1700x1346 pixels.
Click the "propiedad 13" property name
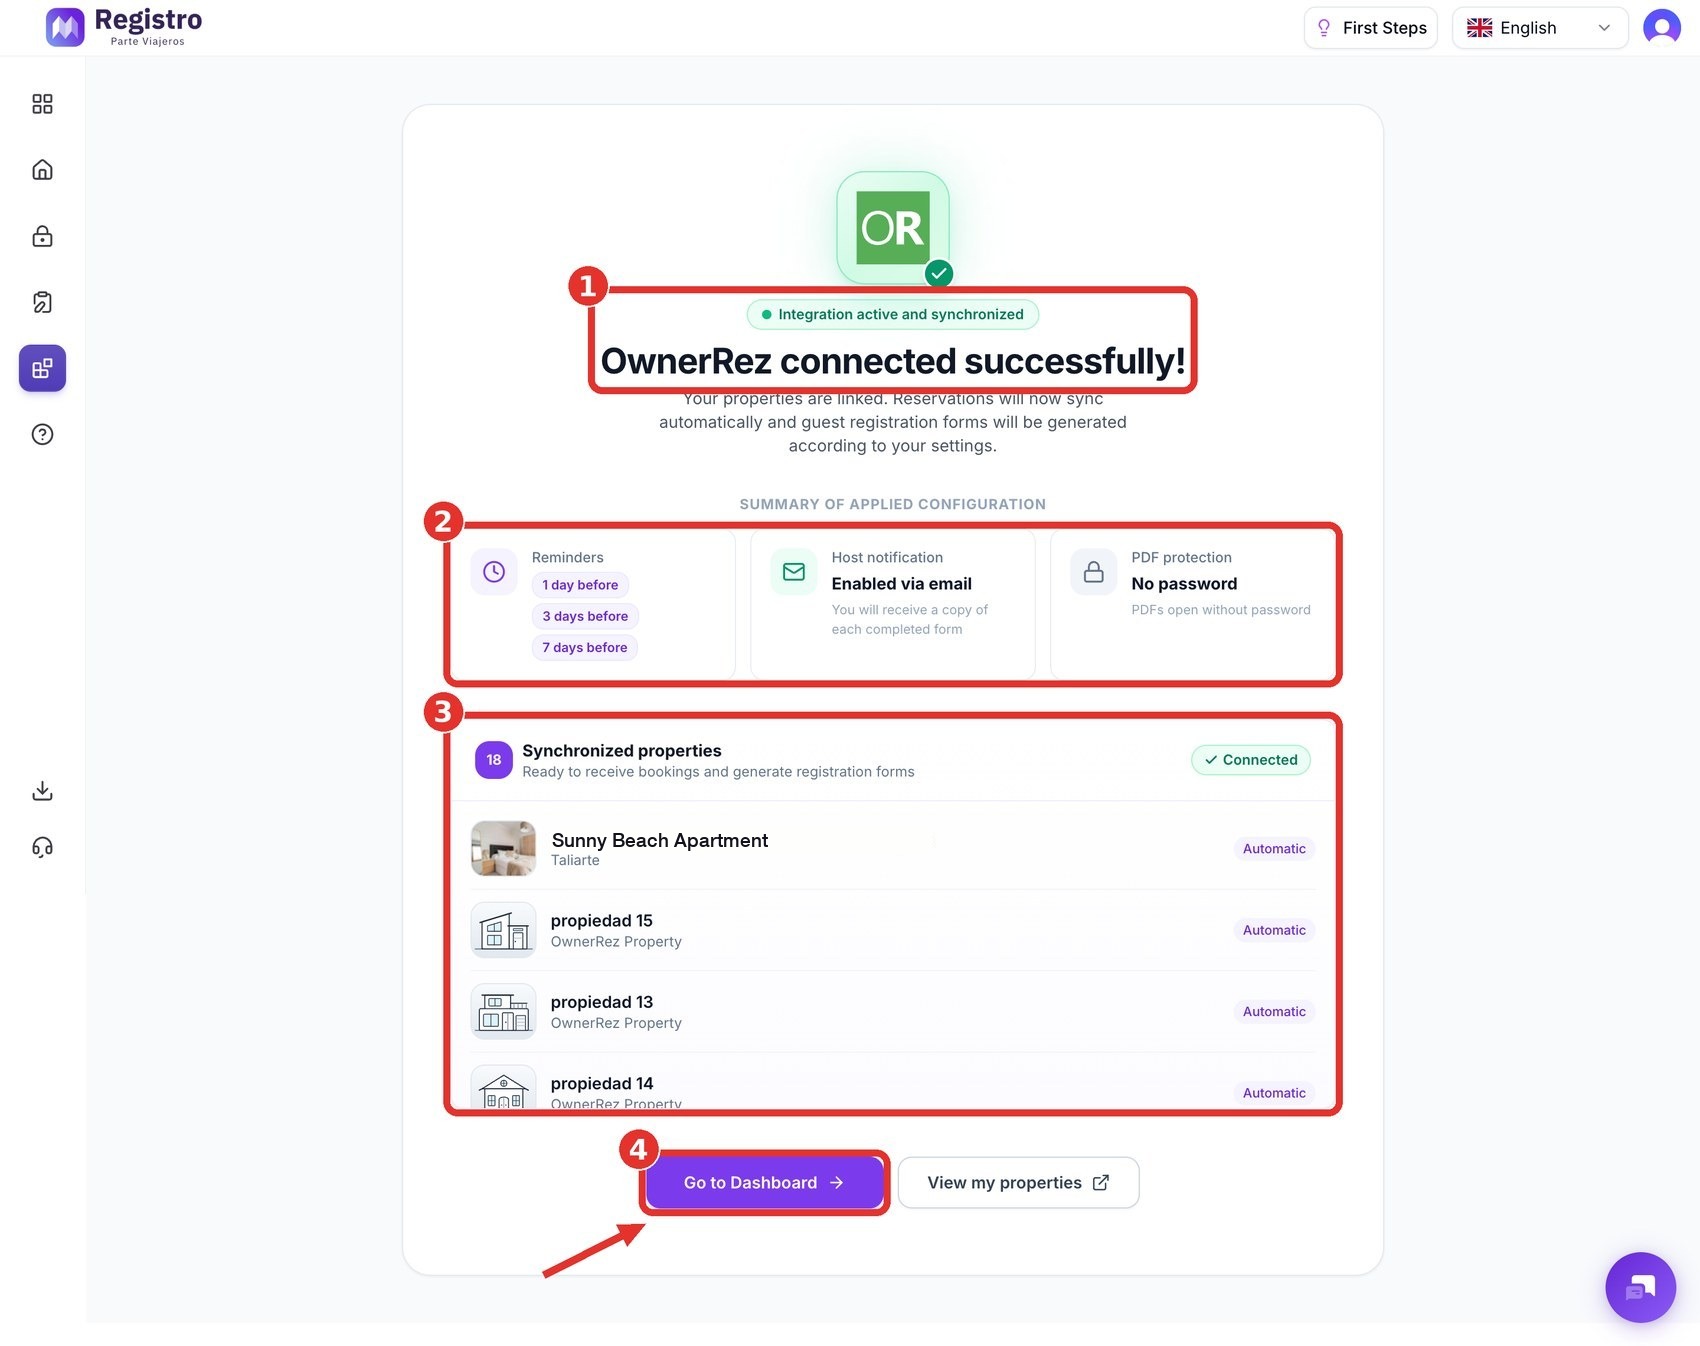[x=602, y=1002]
